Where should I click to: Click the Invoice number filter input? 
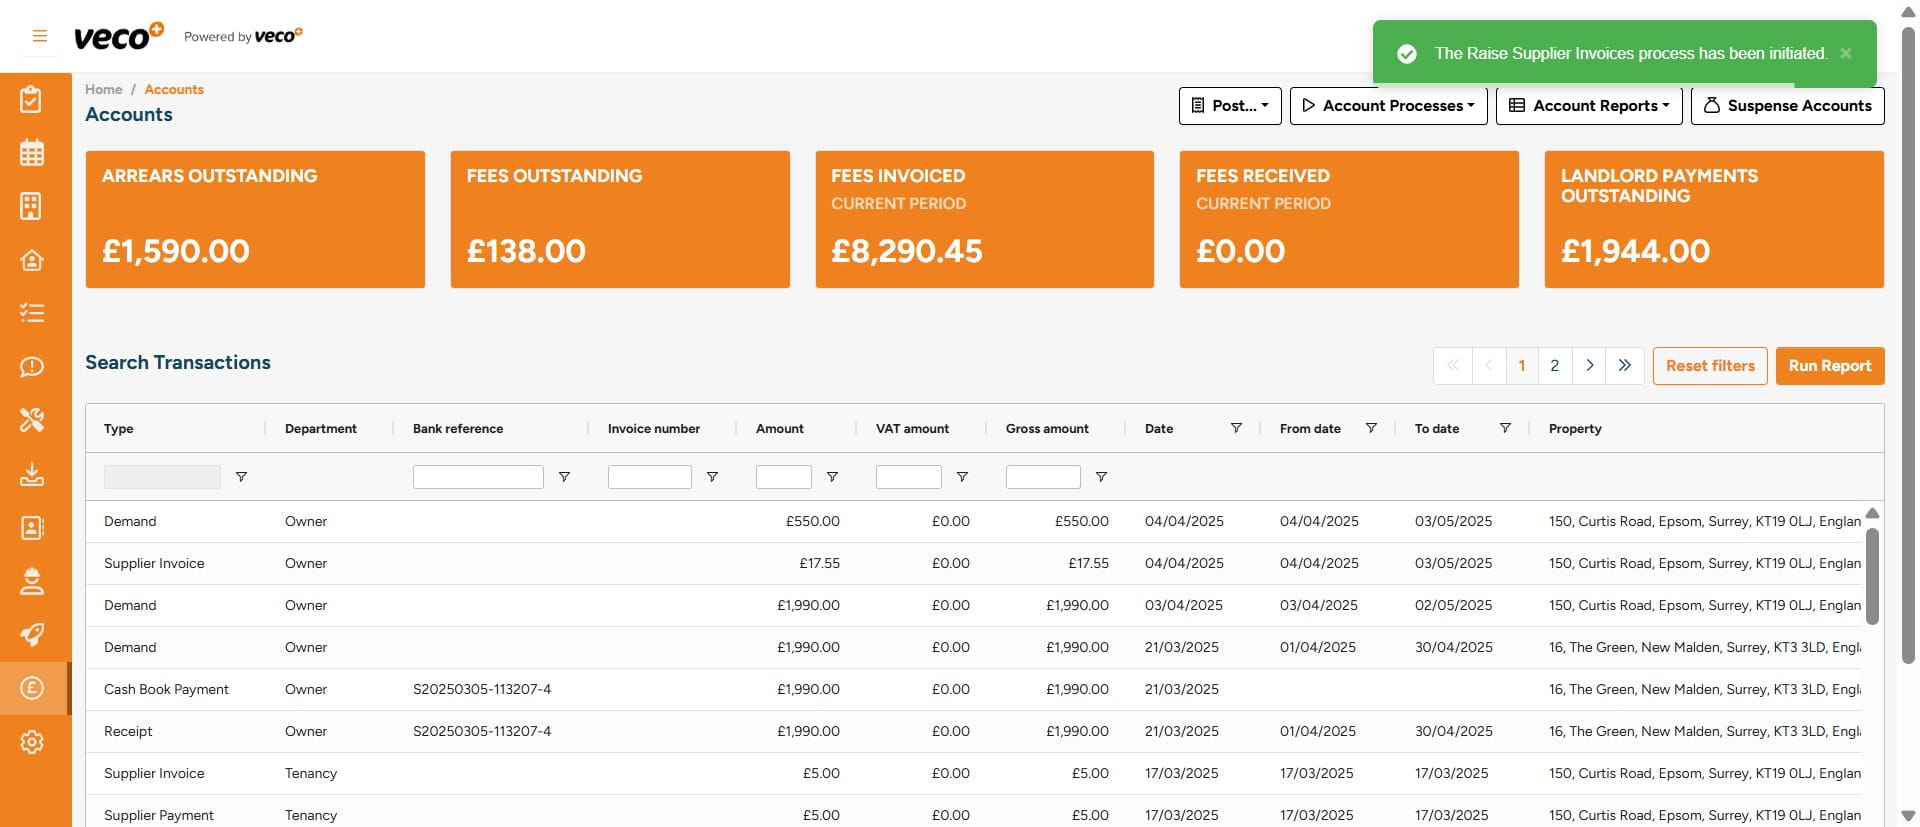pos(649,477)
